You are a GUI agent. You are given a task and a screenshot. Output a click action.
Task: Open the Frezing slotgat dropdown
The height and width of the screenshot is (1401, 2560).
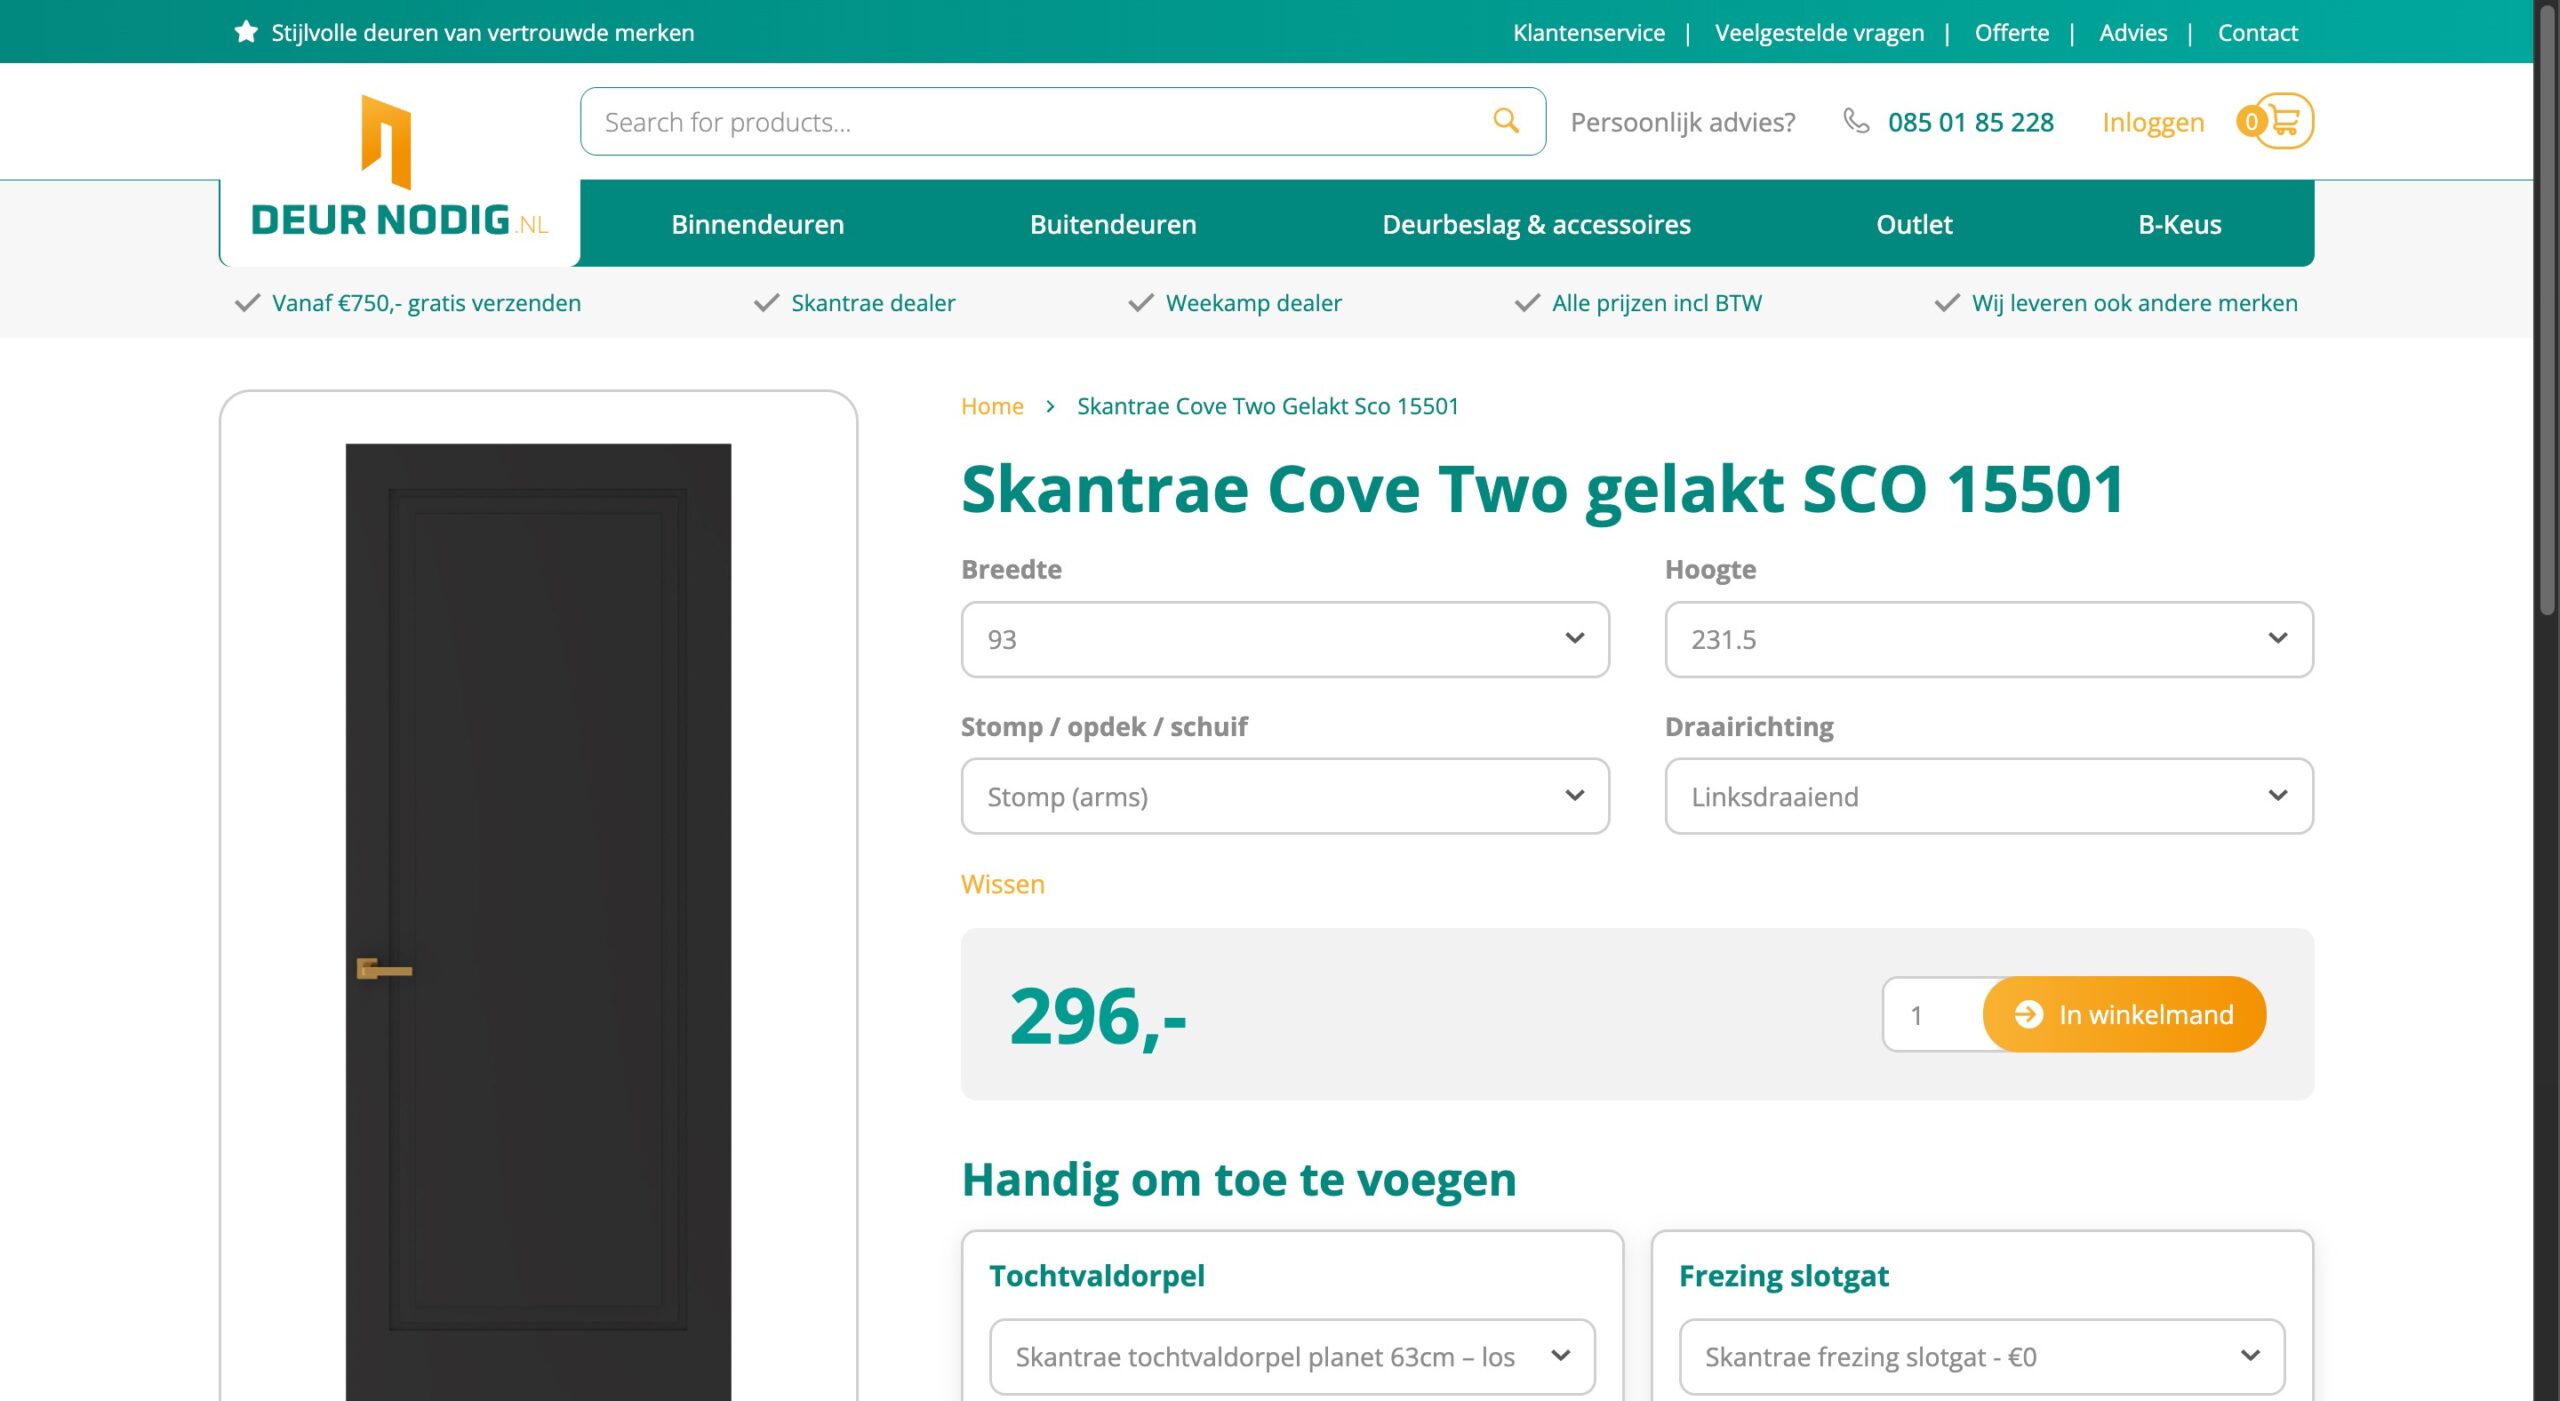(x=1981, y=1356)
